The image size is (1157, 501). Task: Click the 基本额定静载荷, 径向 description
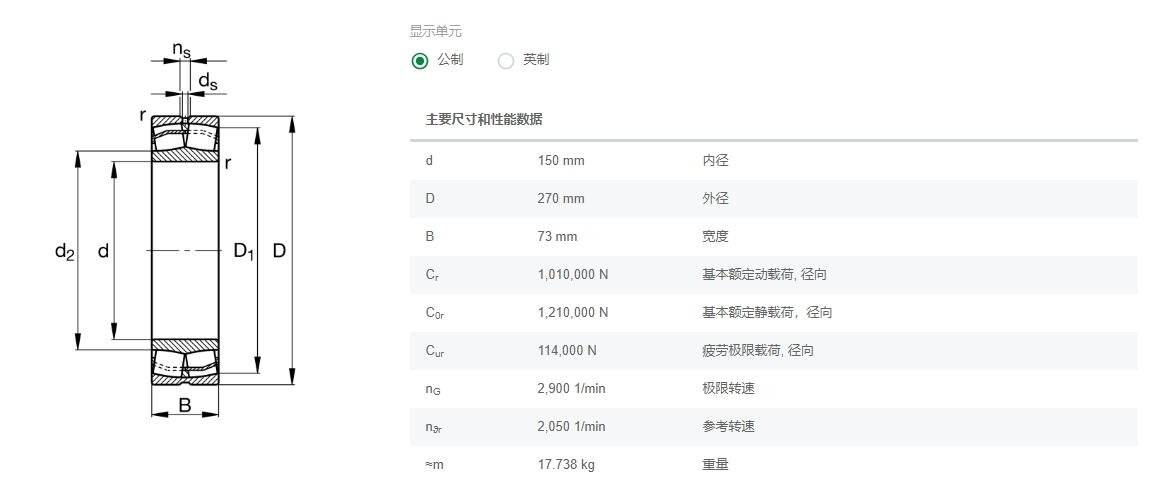pos(767,312)
